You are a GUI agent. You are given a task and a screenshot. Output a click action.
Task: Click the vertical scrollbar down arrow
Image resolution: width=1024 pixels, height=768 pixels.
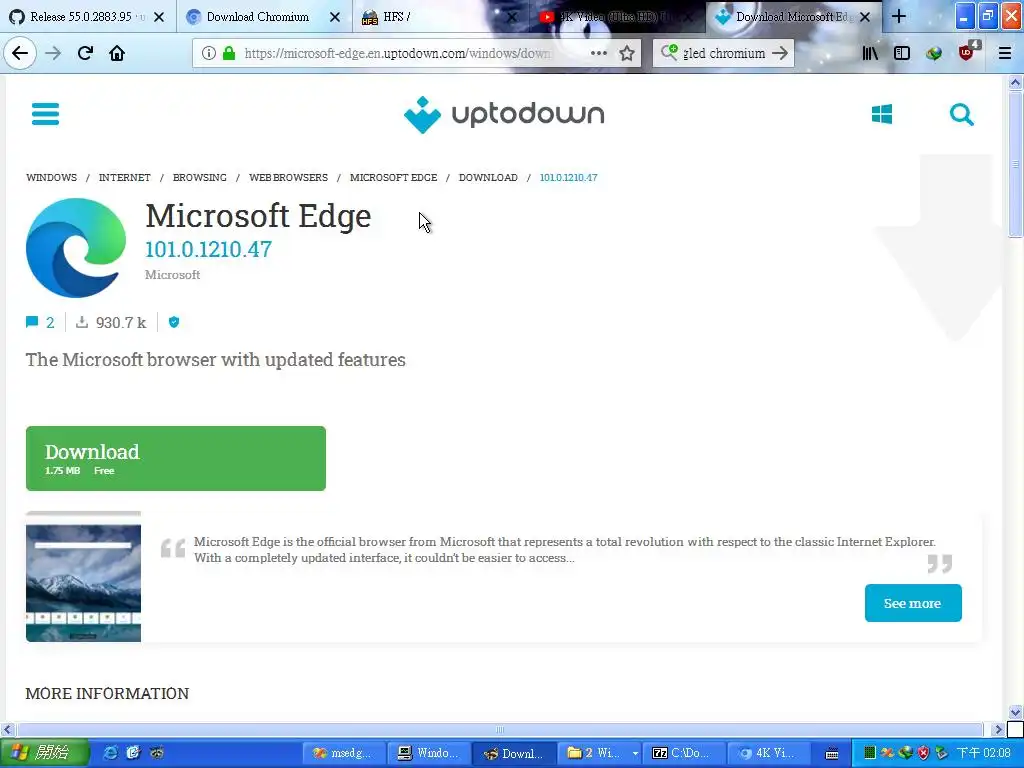tap(1015, 712)
